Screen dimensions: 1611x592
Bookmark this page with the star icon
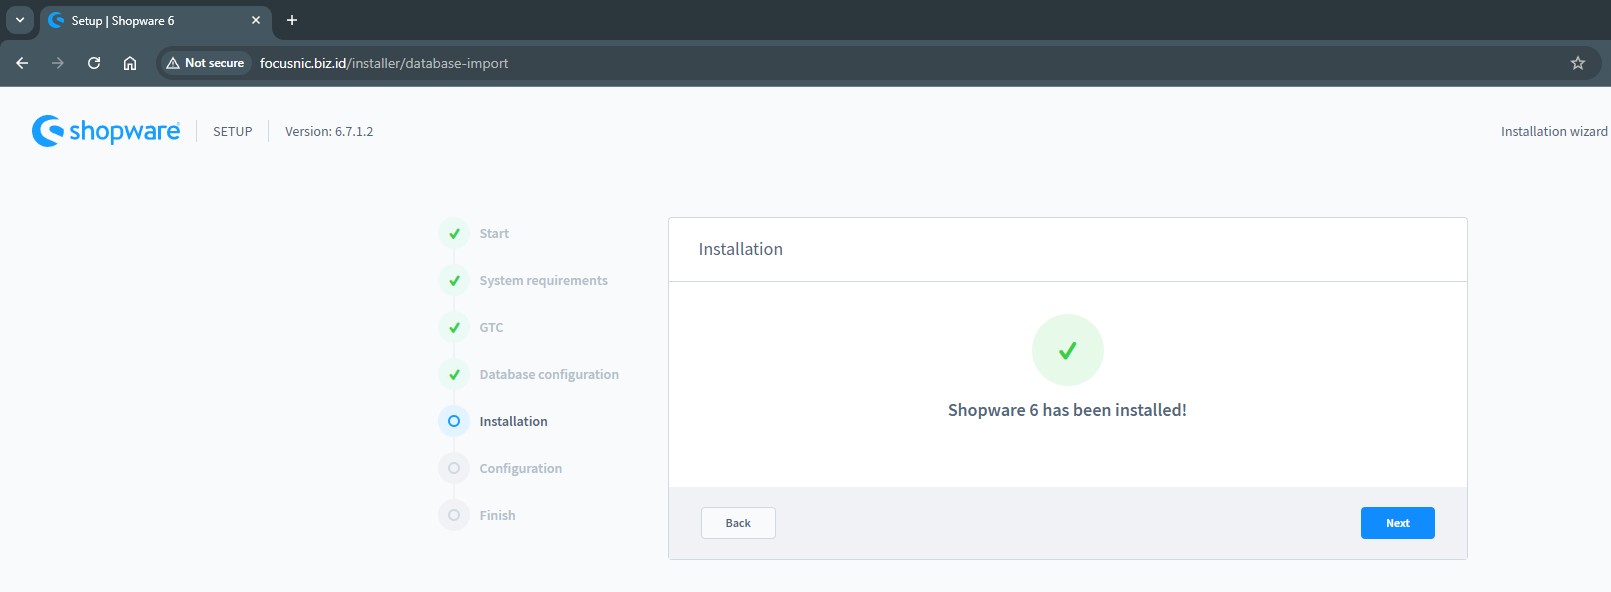pyautogui.click(x=1578, y=63)
